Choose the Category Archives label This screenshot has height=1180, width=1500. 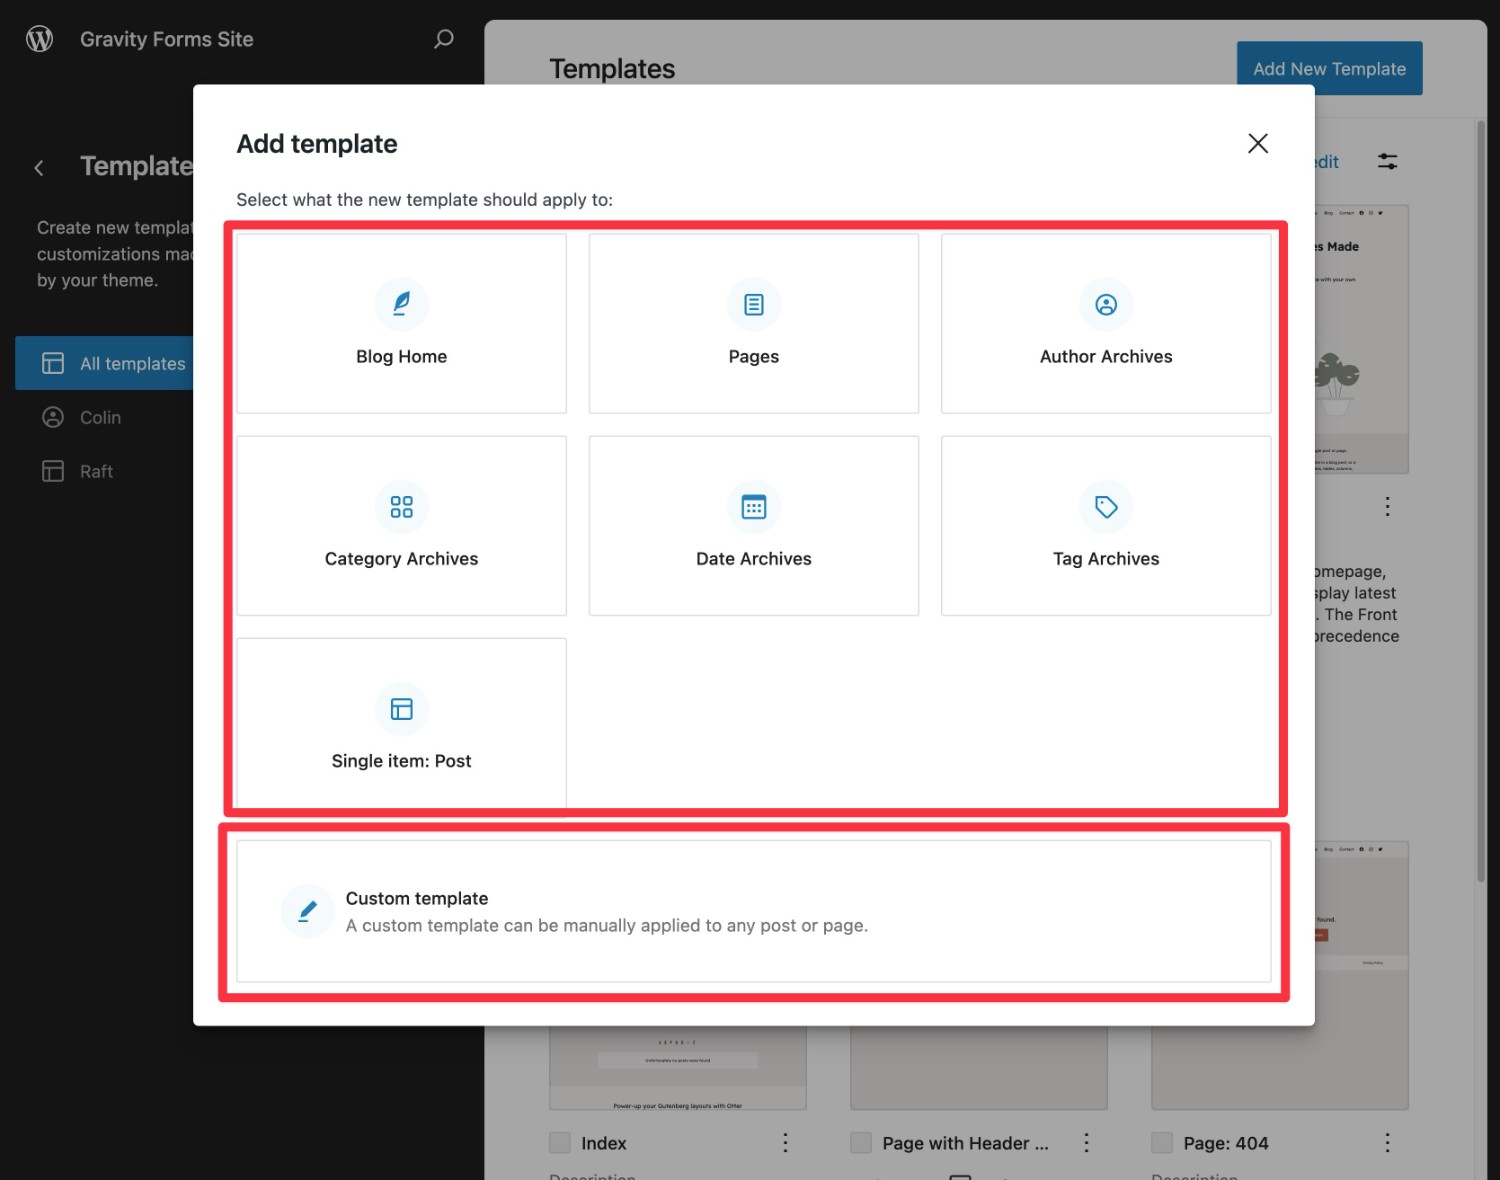coord(401,559)
